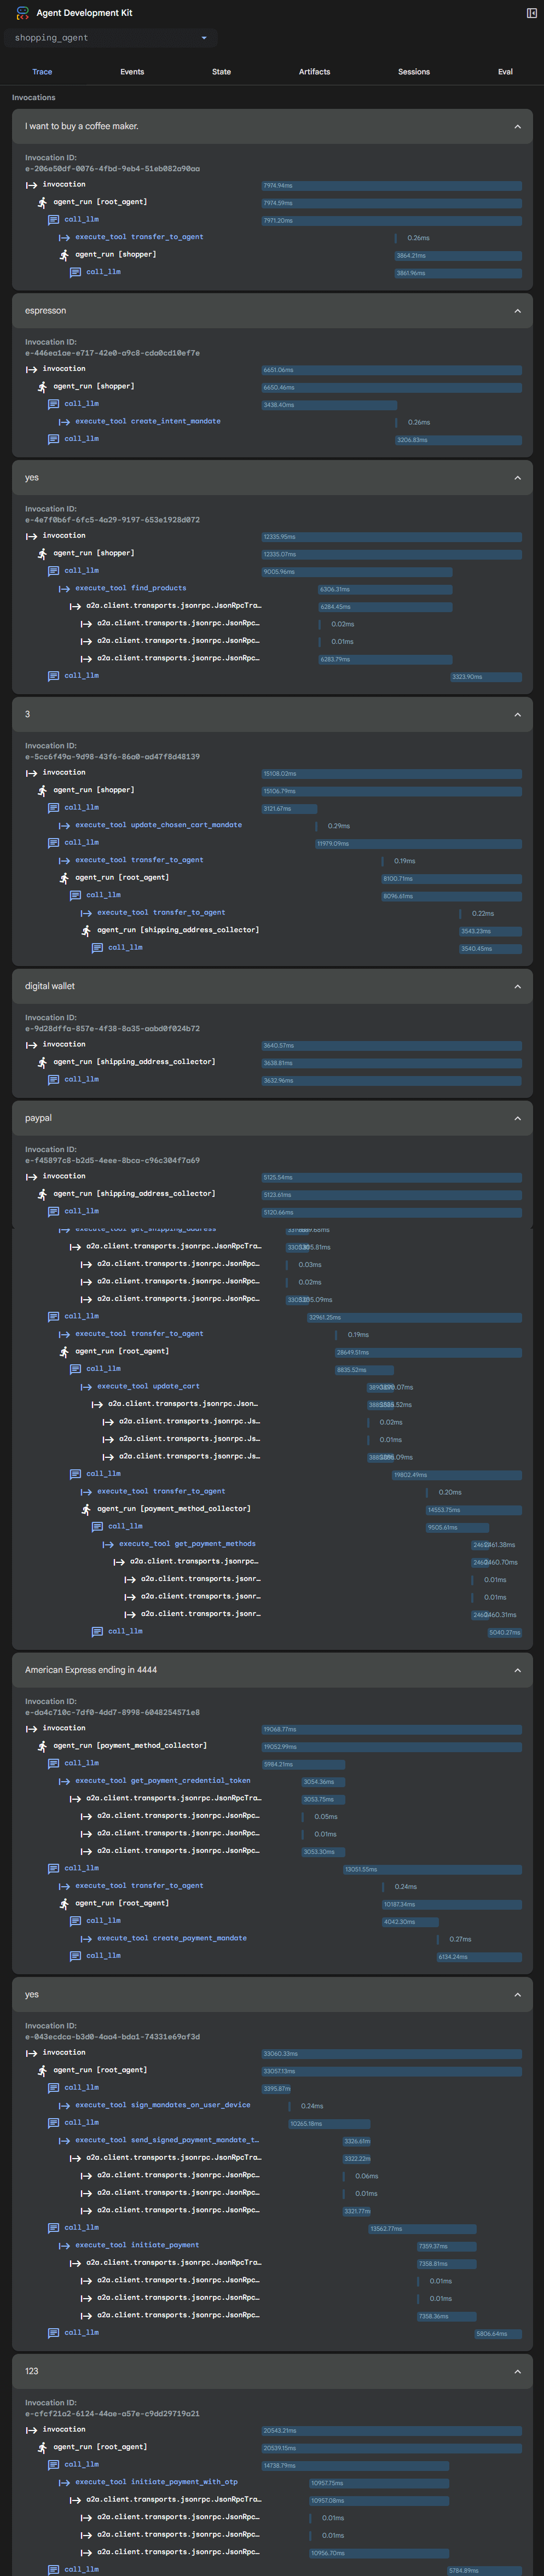
Task: Collapse the 'American Express ending in 4444' panel
Action: 517,1671
